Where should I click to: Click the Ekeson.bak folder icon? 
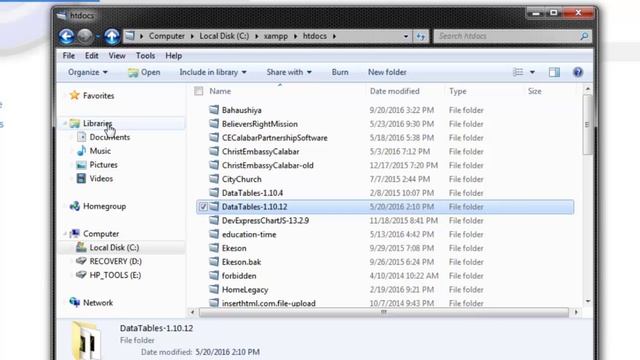(214, 262)
